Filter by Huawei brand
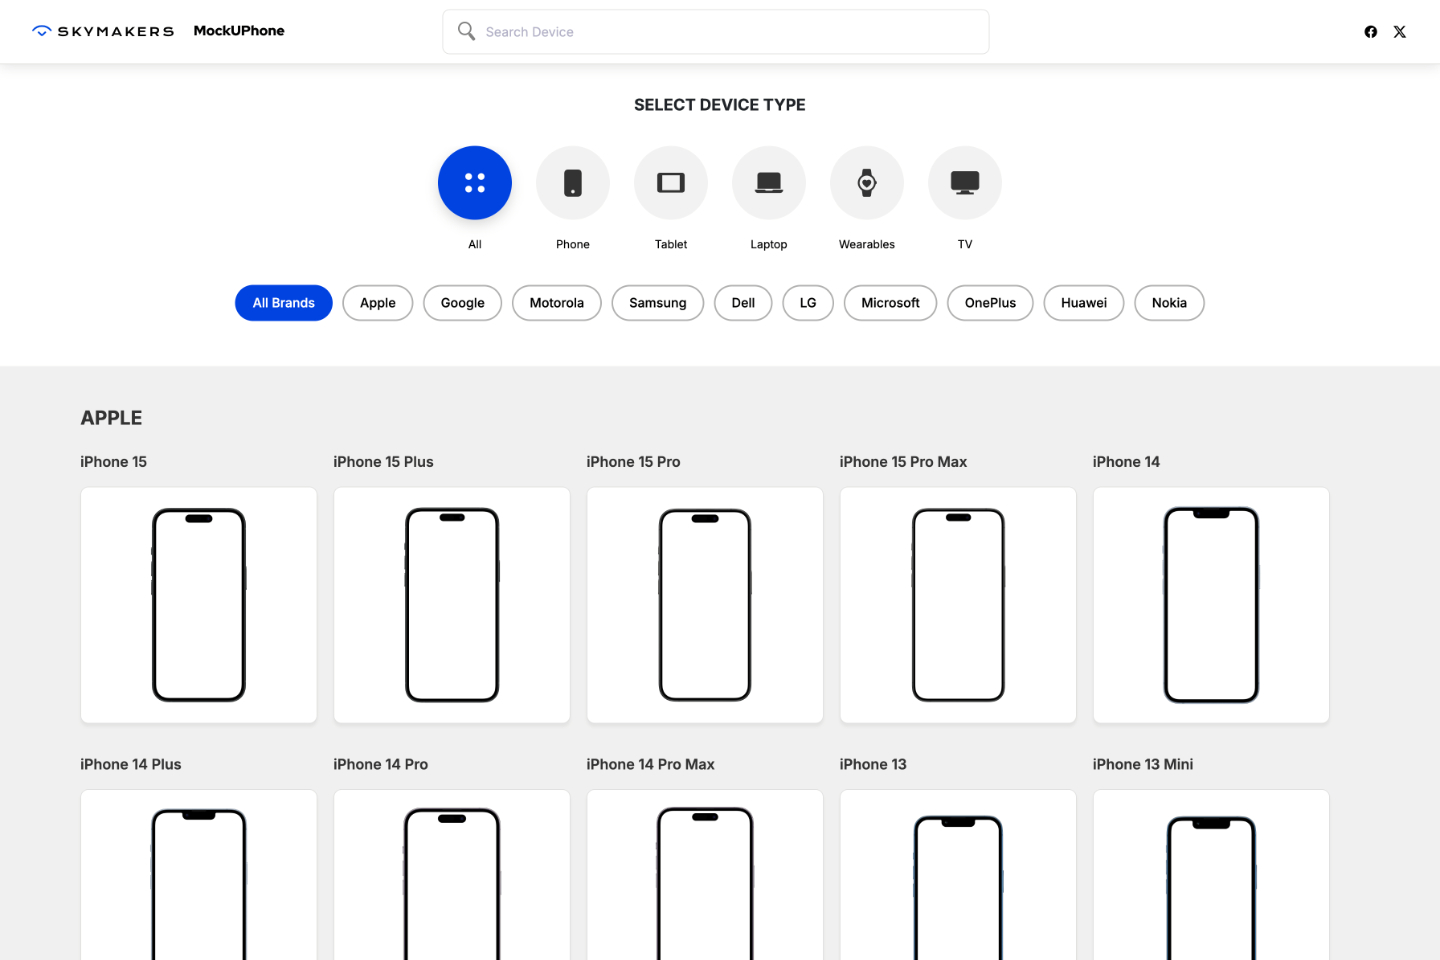Viewport: 1440px width, 960px height. (1084, 303)
